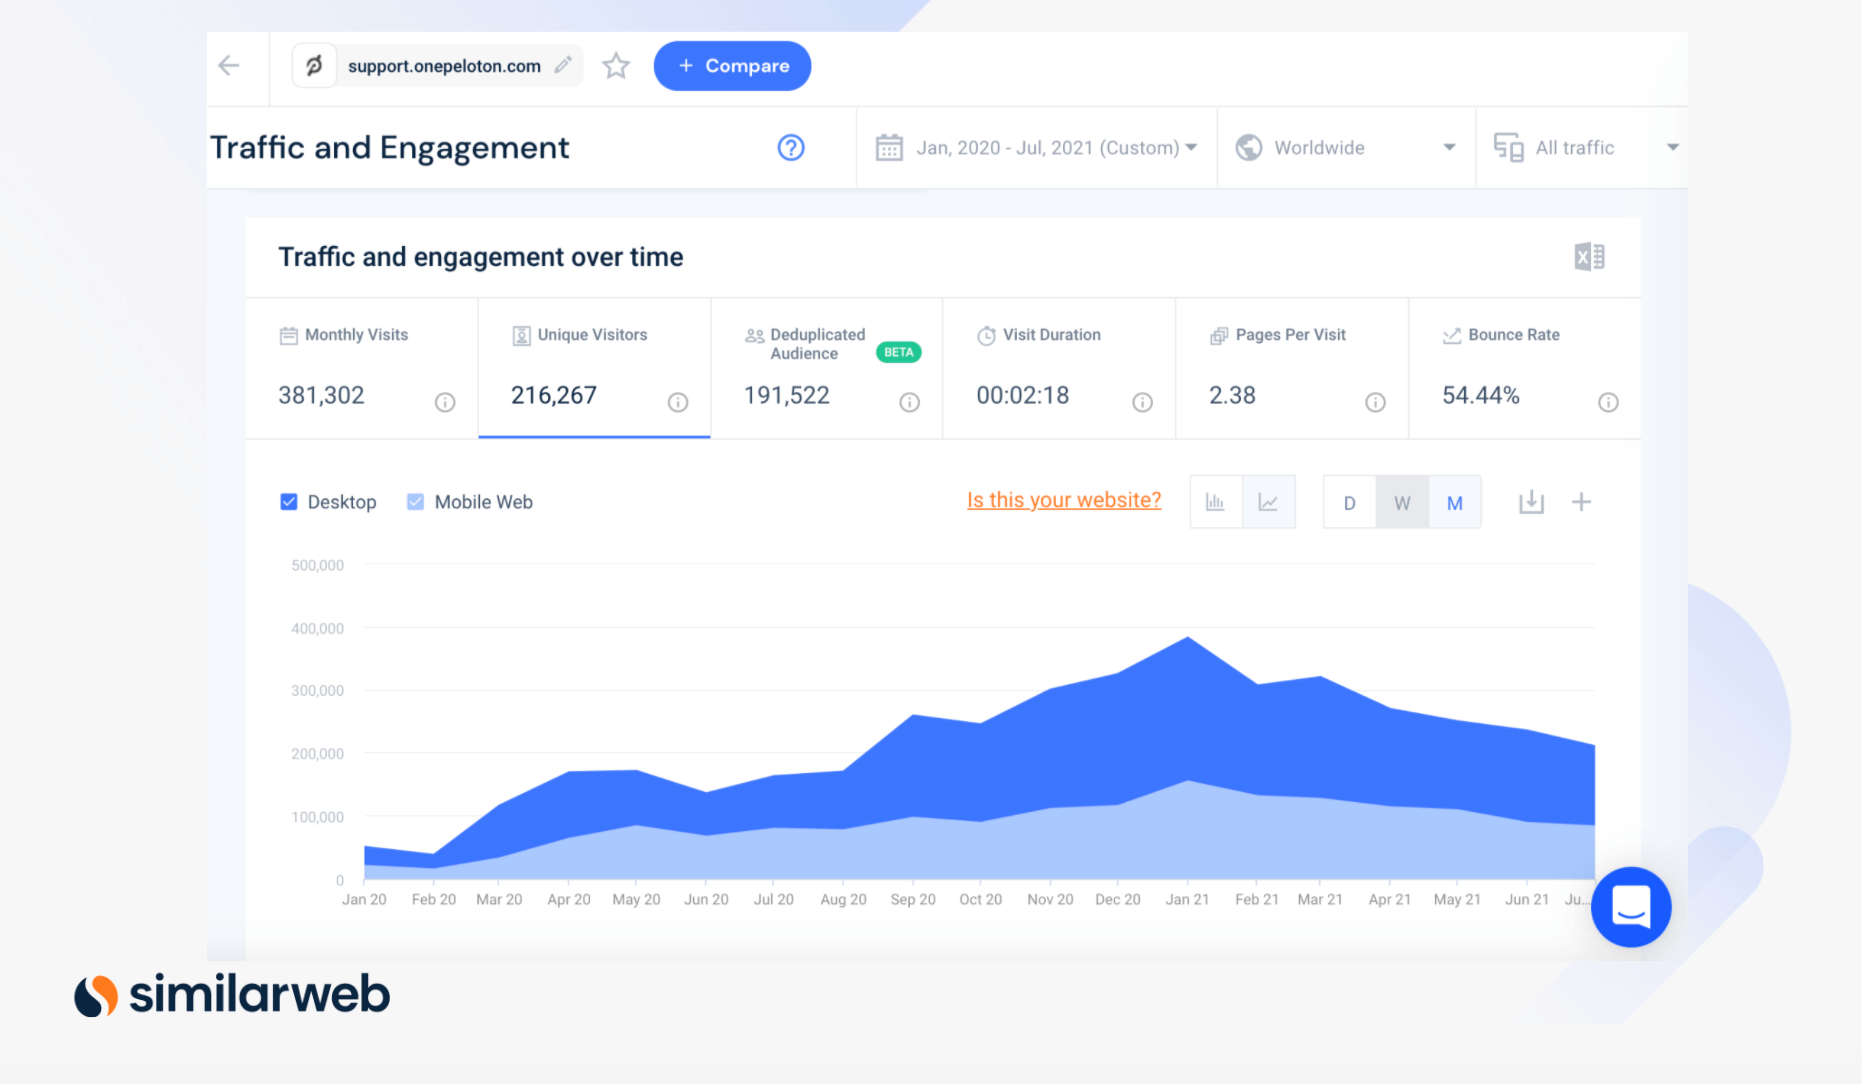
Task: Favorite the site with the star icon
Action: (x=616, y=66)
